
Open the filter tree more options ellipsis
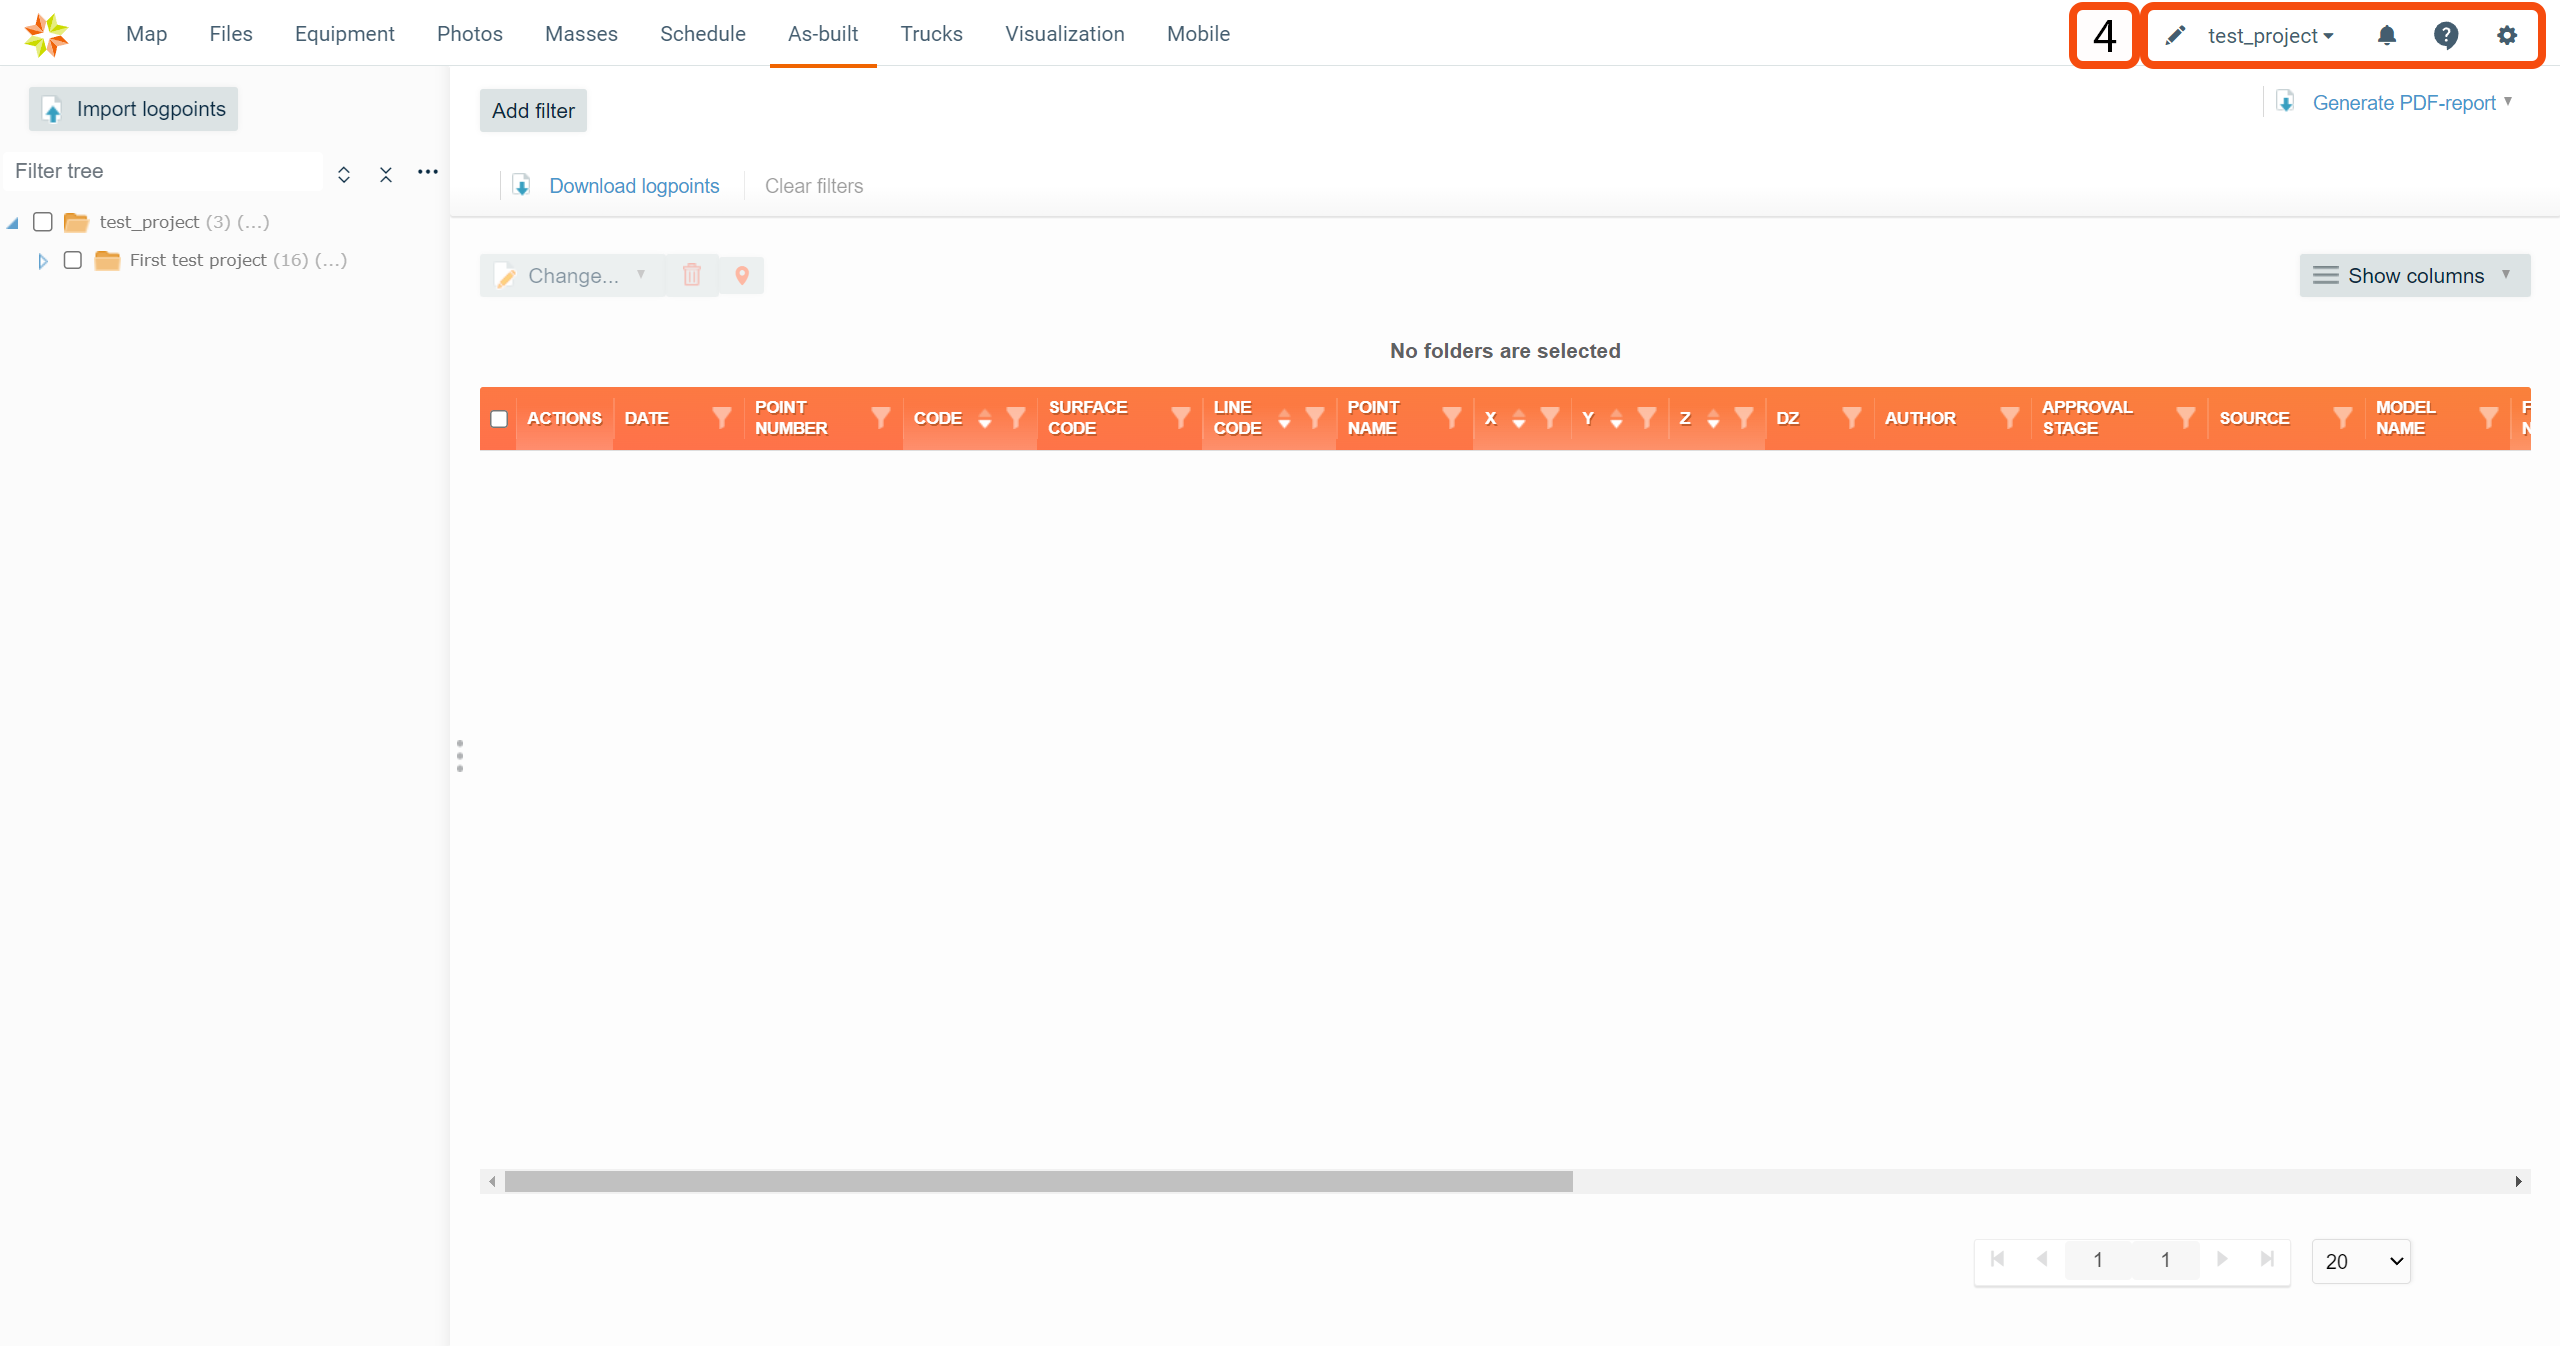tap(428, 172)
